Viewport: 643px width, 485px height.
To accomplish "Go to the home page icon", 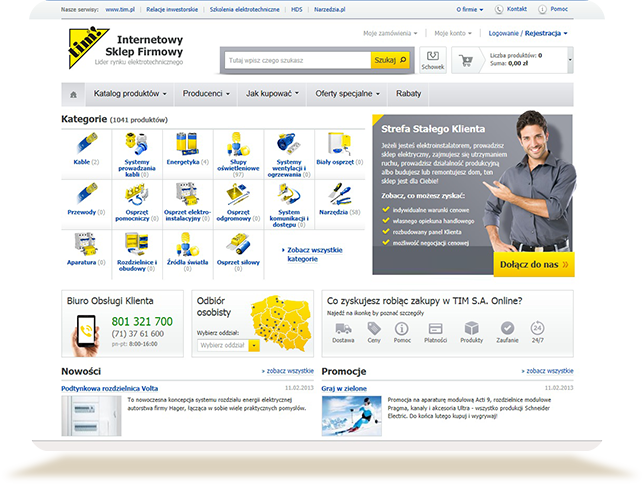I will point(73,94).
